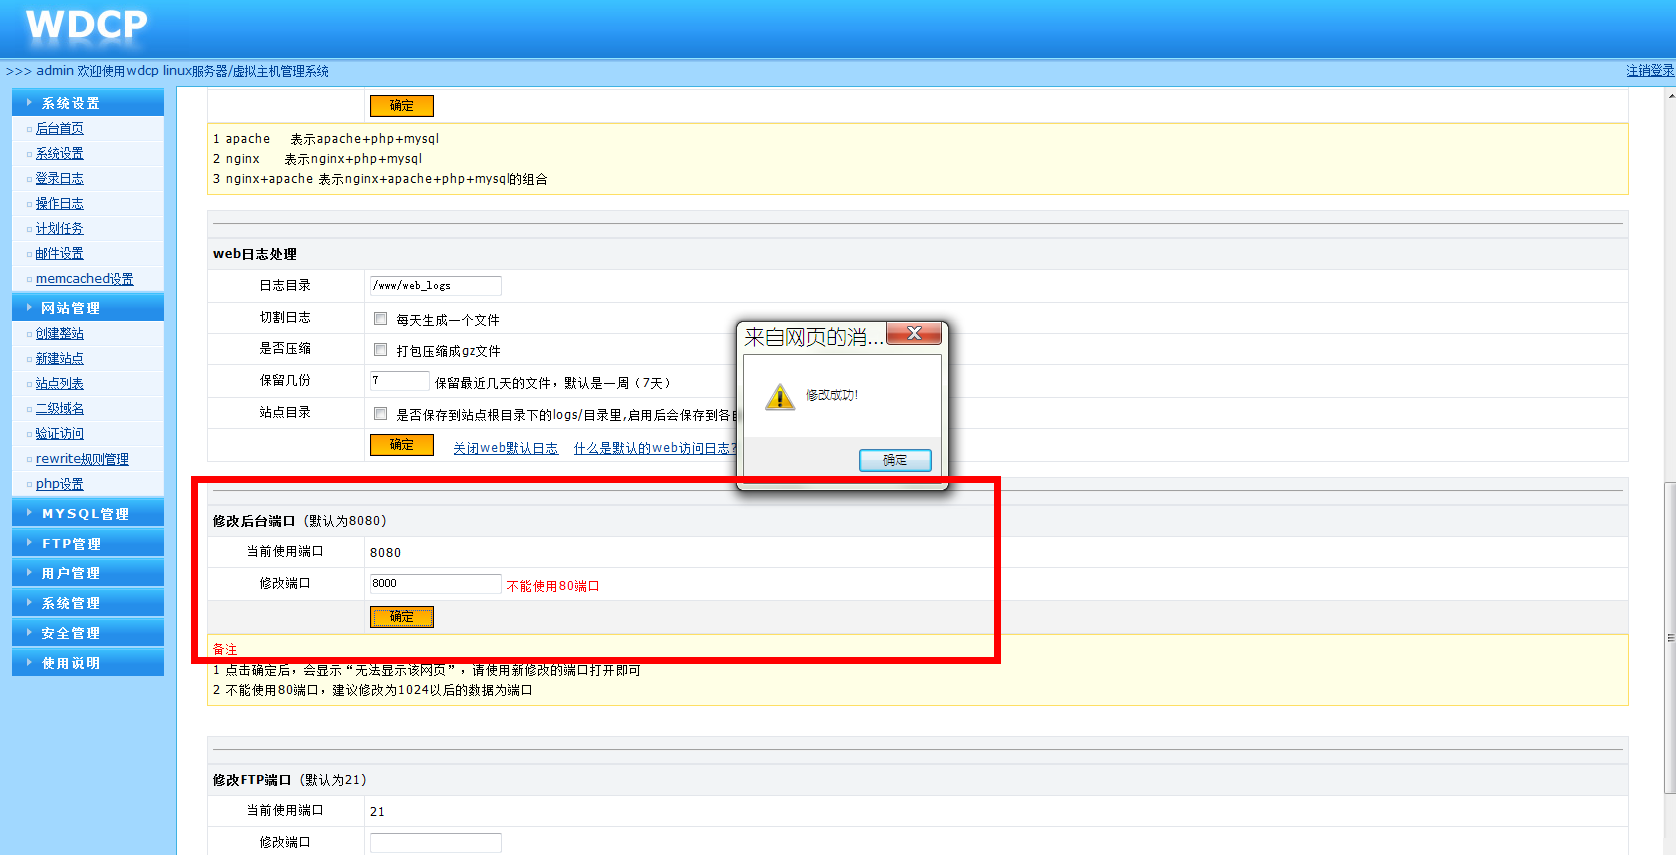Open the 二级域名 sidebar link
The height and width of the screenshot is (855, 1676).
[x=60, y=408]
